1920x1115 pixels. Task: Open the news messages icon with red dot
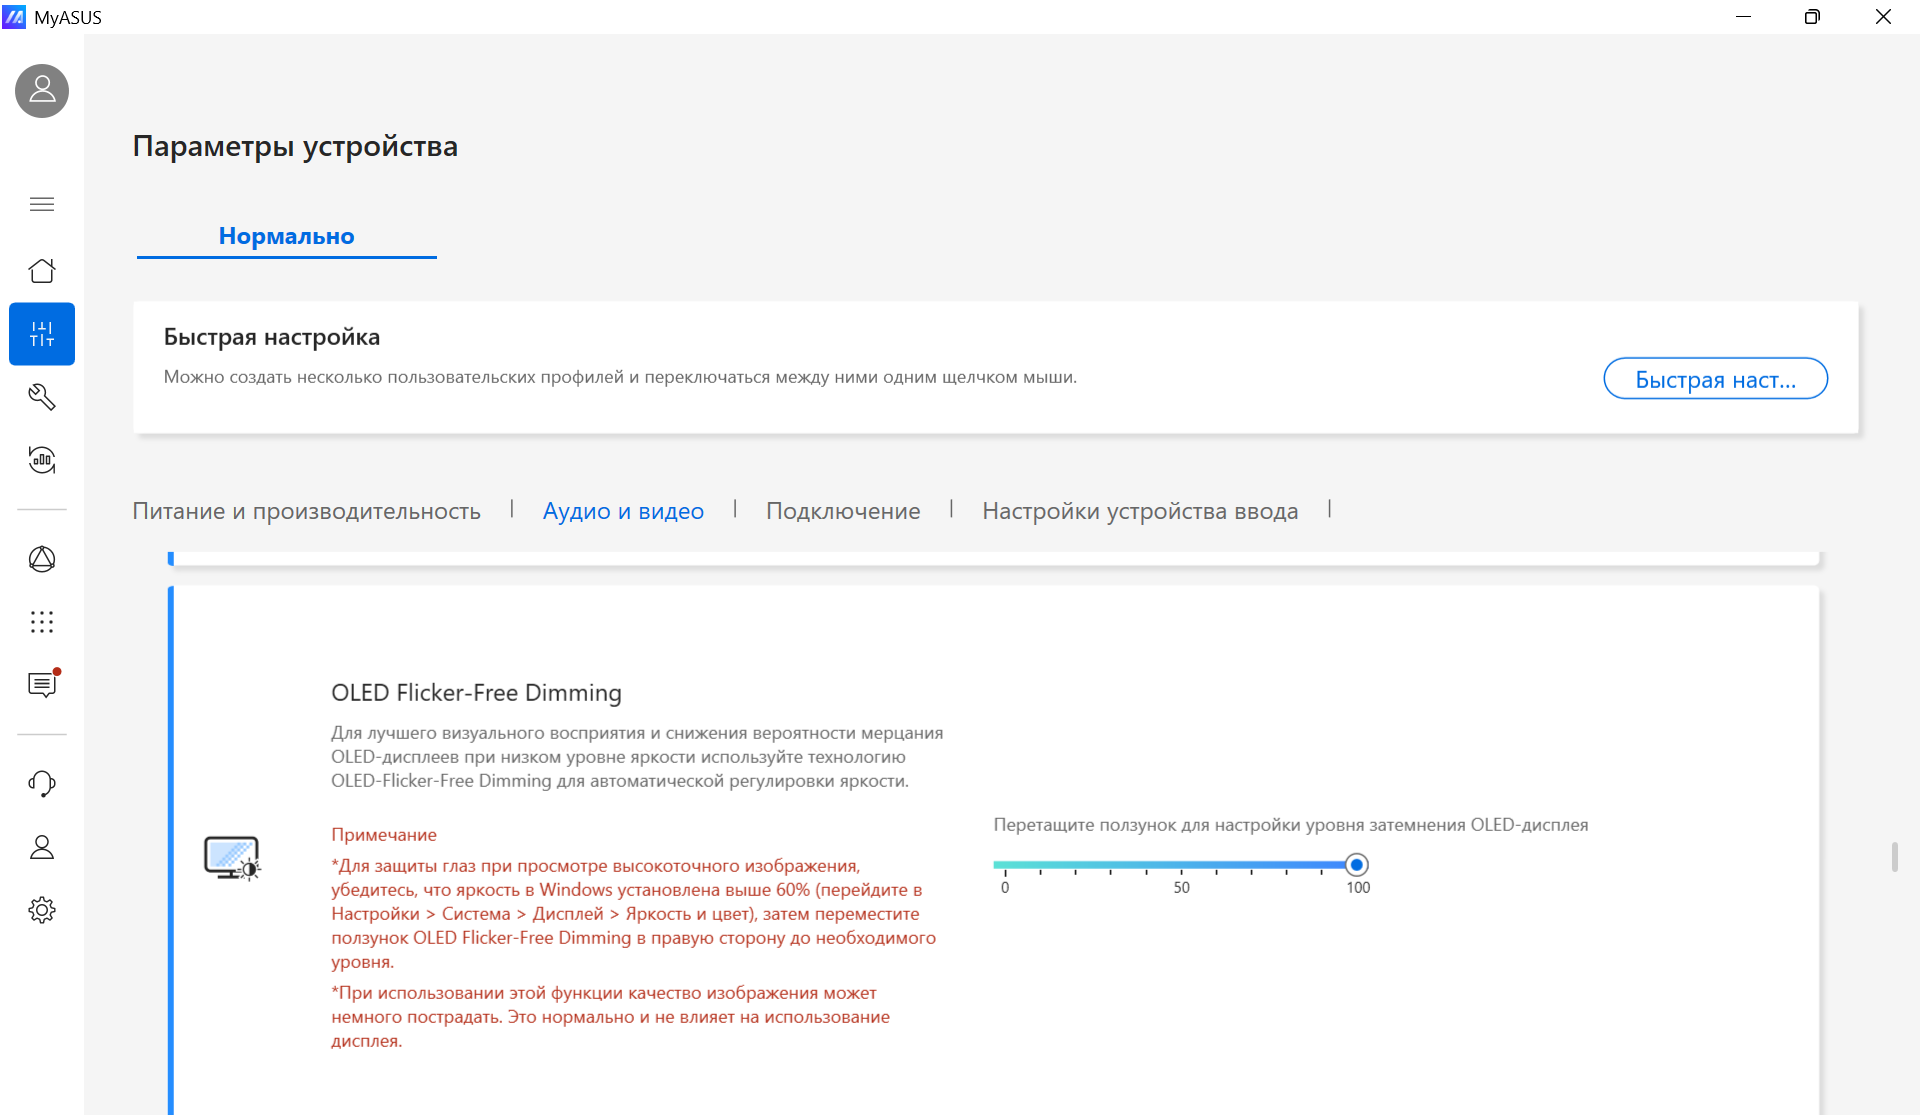42,684
